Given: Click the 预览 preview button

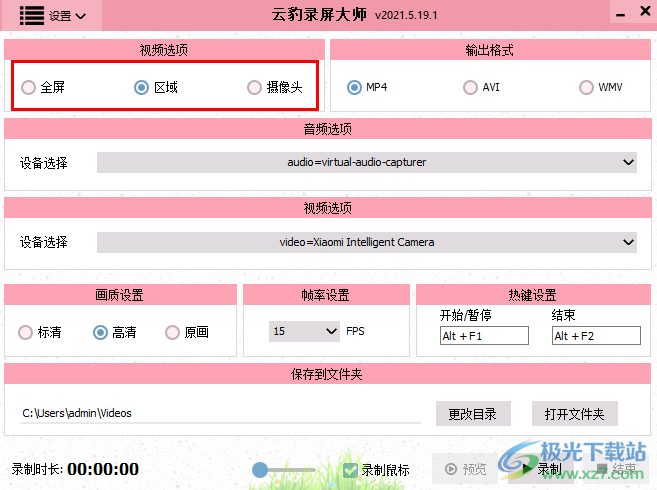Looking at the screenshot, I should point(465,469).
